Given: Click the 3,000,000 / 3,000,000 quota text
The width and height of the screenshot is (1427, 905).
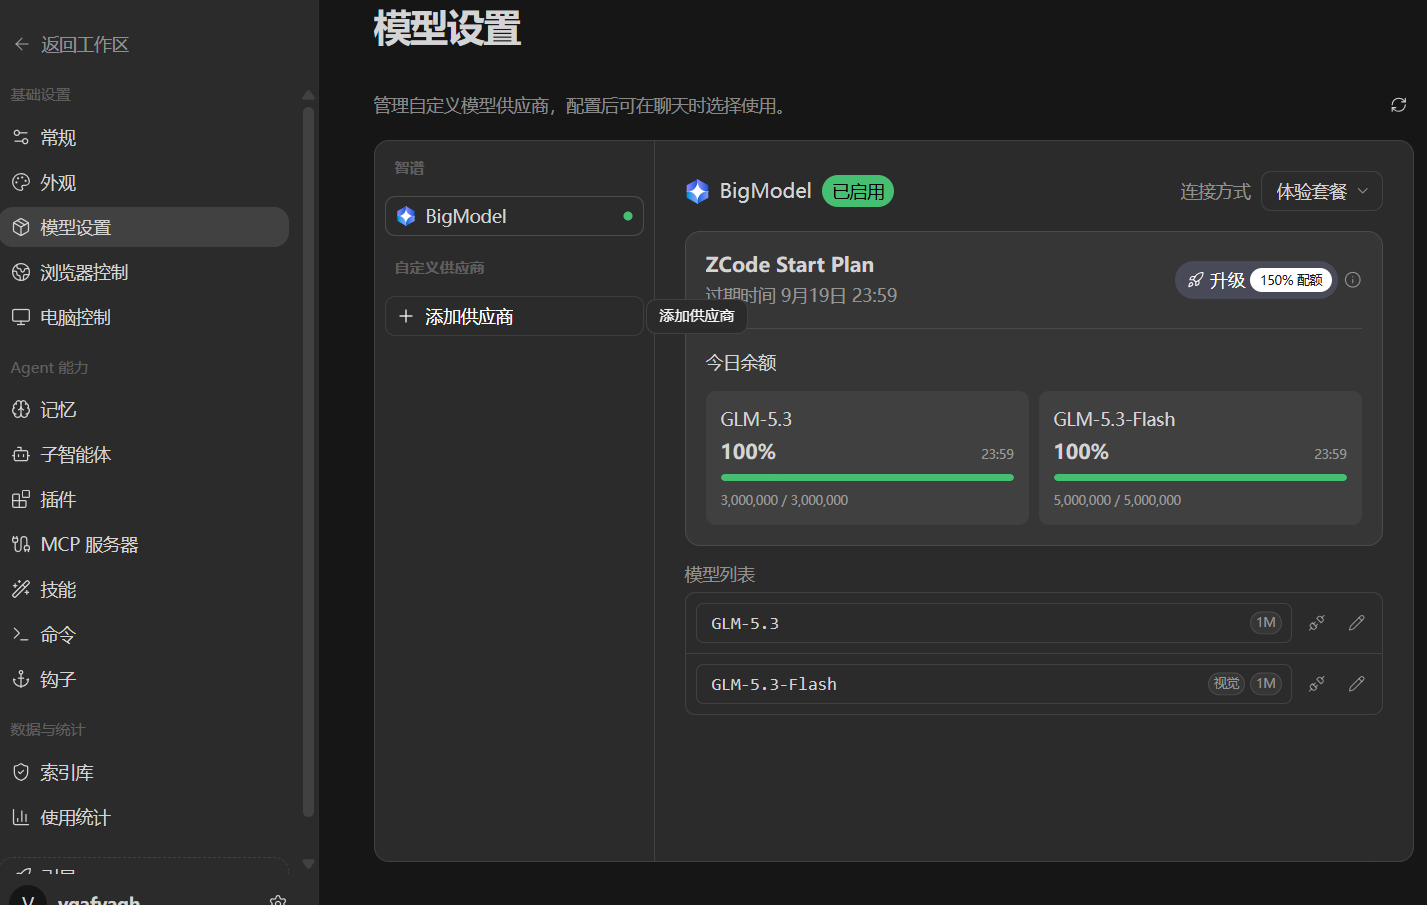Looking at the screenshot, I should click(784, 500).
